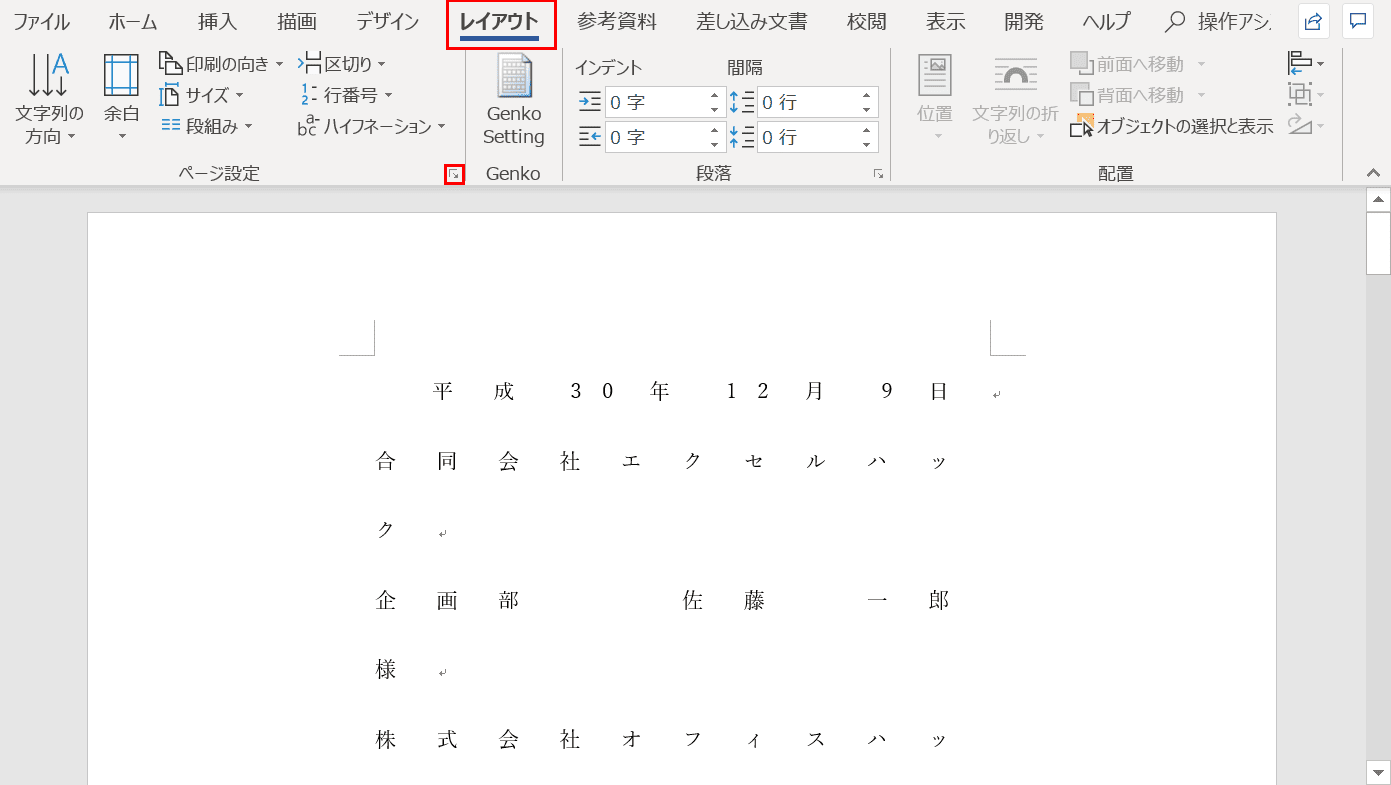Open the 位置 position menu
This screenshot has height=785, width=1391.
[x=935, y=98]
